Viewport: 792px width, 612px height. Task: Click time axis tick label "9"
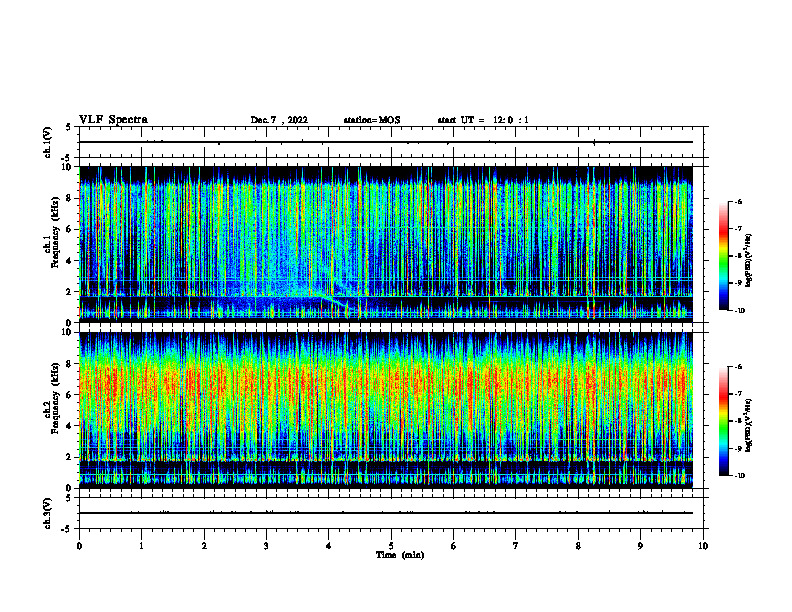[x=640, y=546]
